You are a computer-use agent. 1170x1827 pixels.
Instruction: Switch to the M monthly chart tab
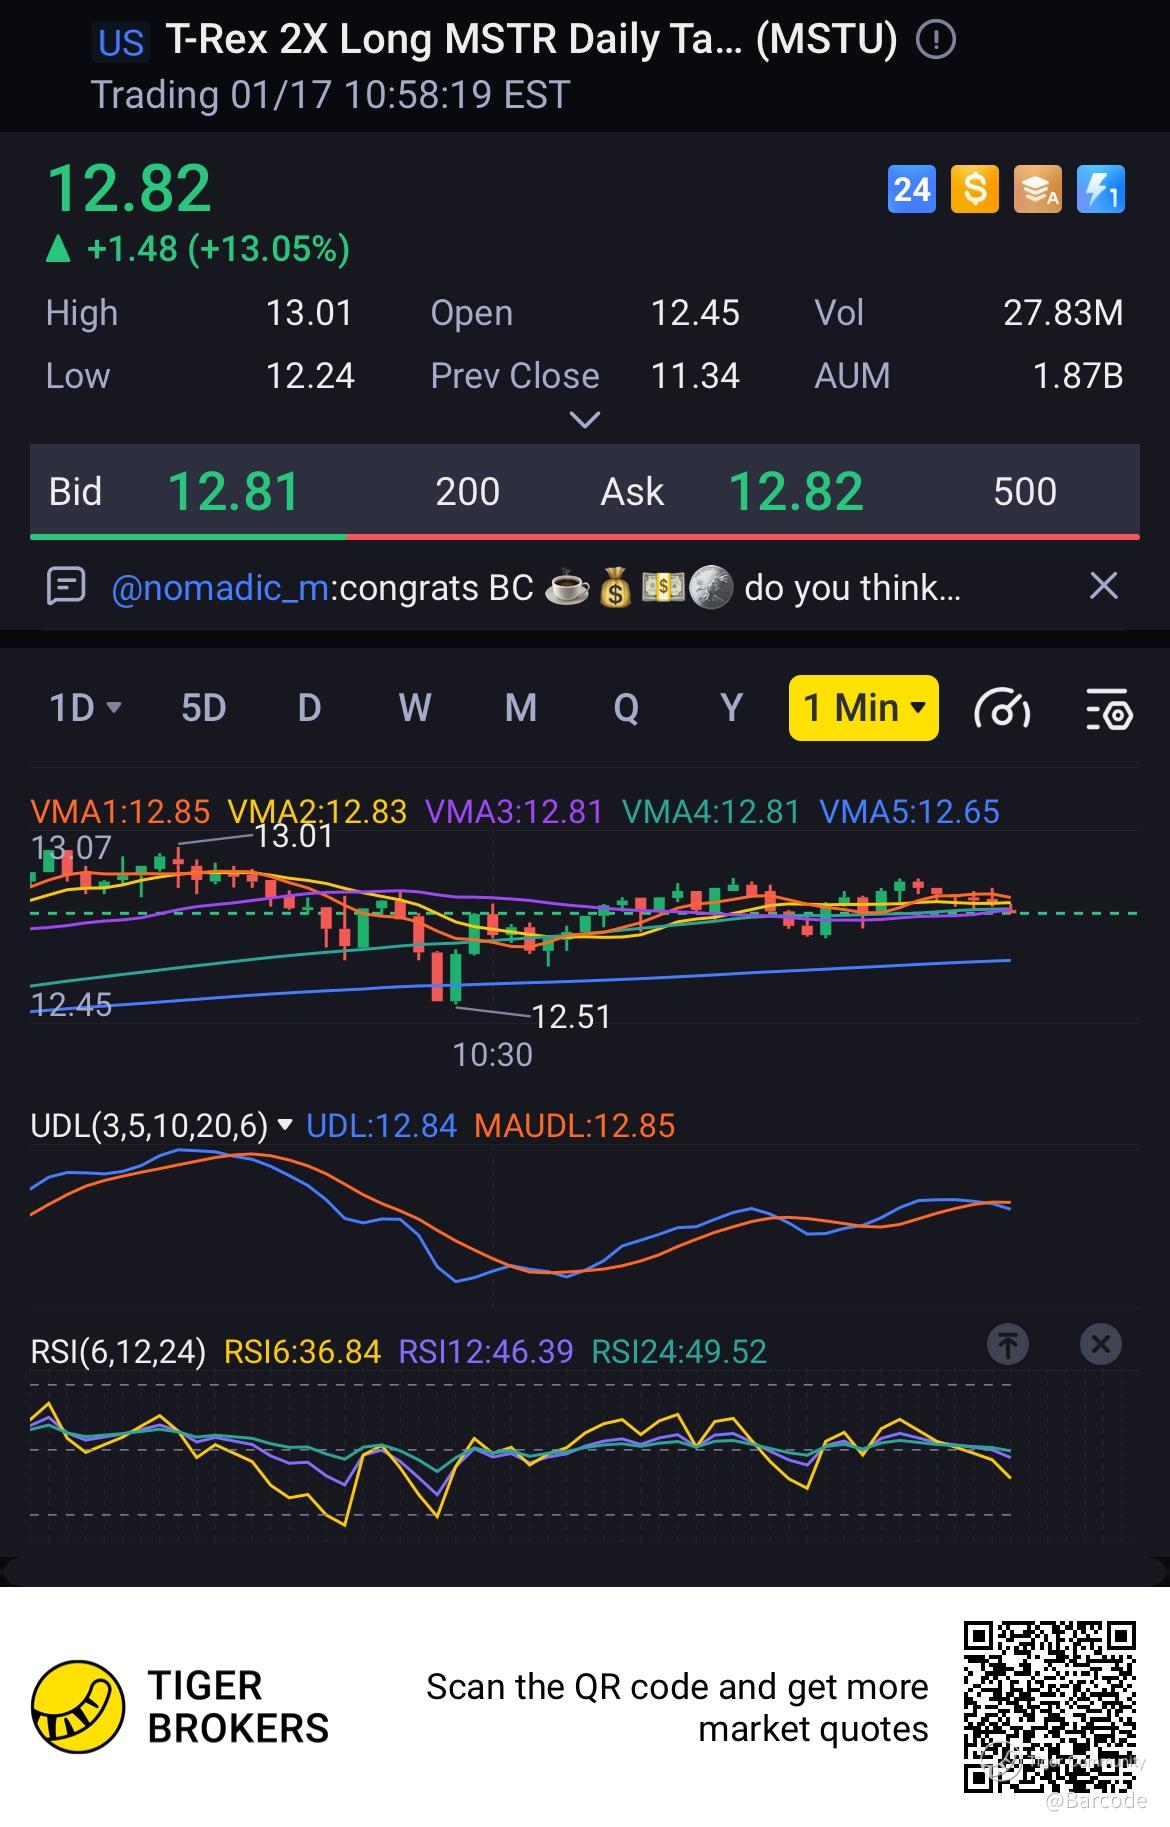tap(521, 708)
